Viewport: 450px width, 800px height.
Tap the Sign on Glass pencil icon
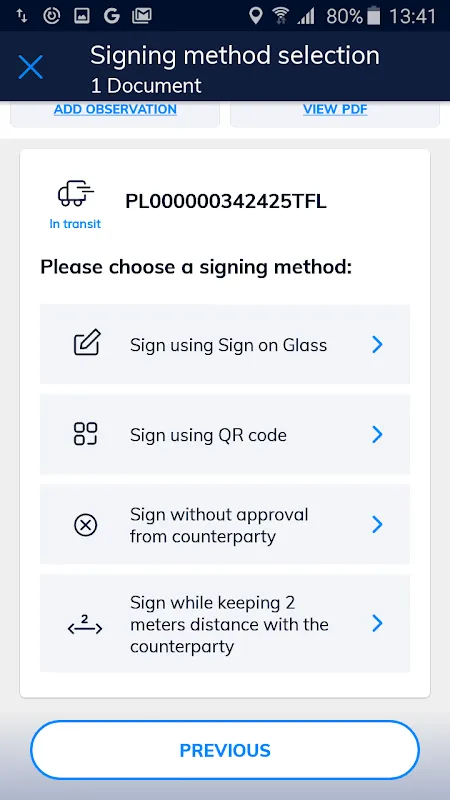click(87, 342)
